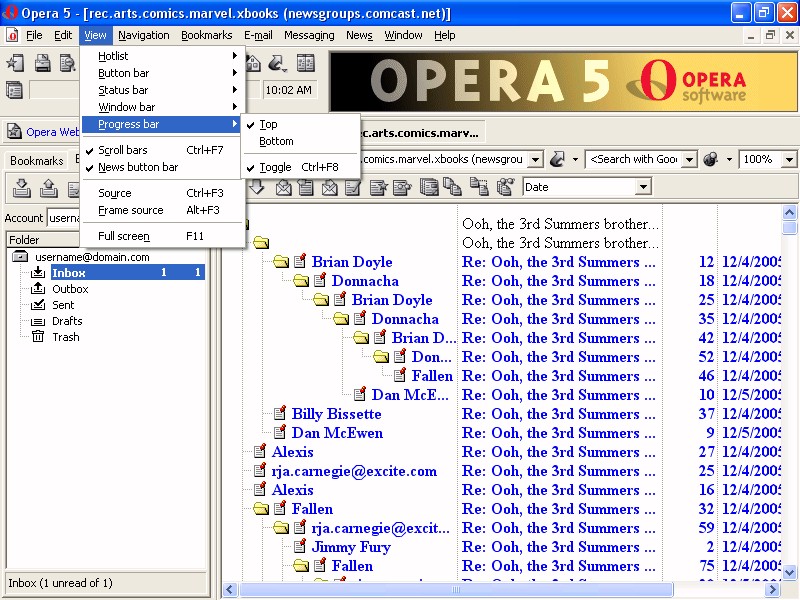Image resolution: width=800 pixels, height=600 pixels.
Task: Open the Messaging menu
Action: [309, 35]
